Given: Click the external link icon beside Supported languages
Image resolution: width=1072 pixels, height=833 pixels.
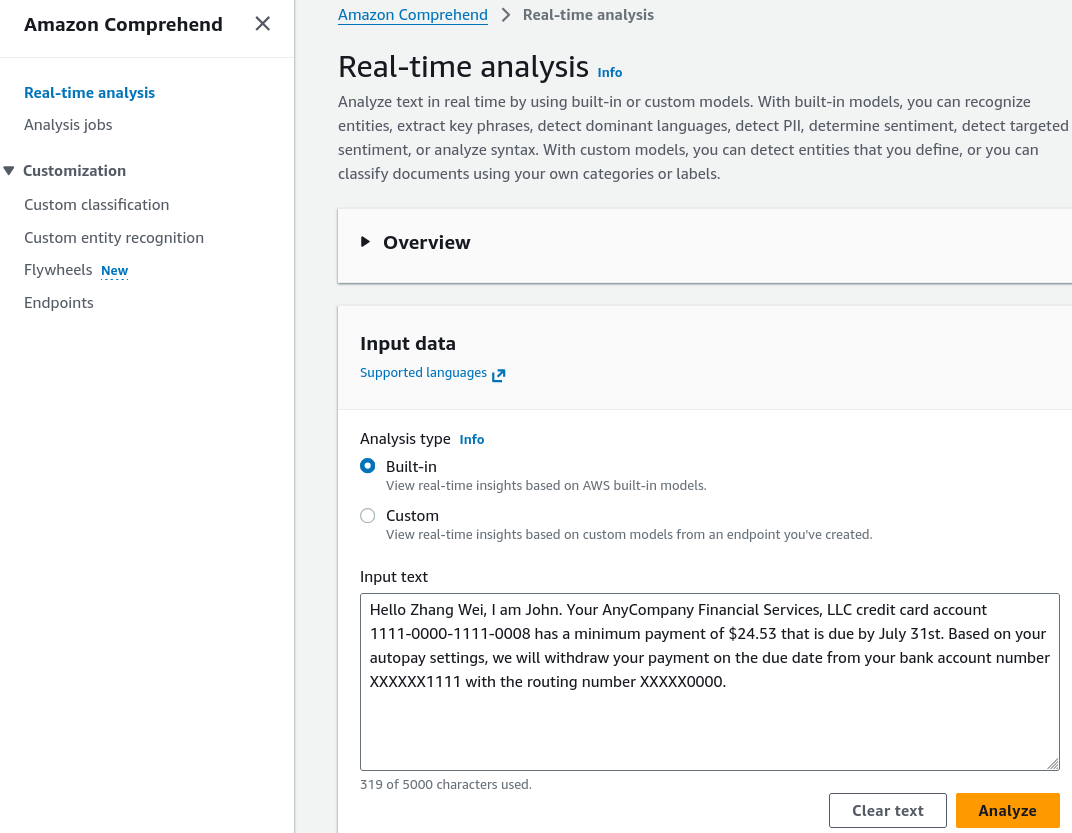Looking at the screenshot, I should [x=498, y=374].
